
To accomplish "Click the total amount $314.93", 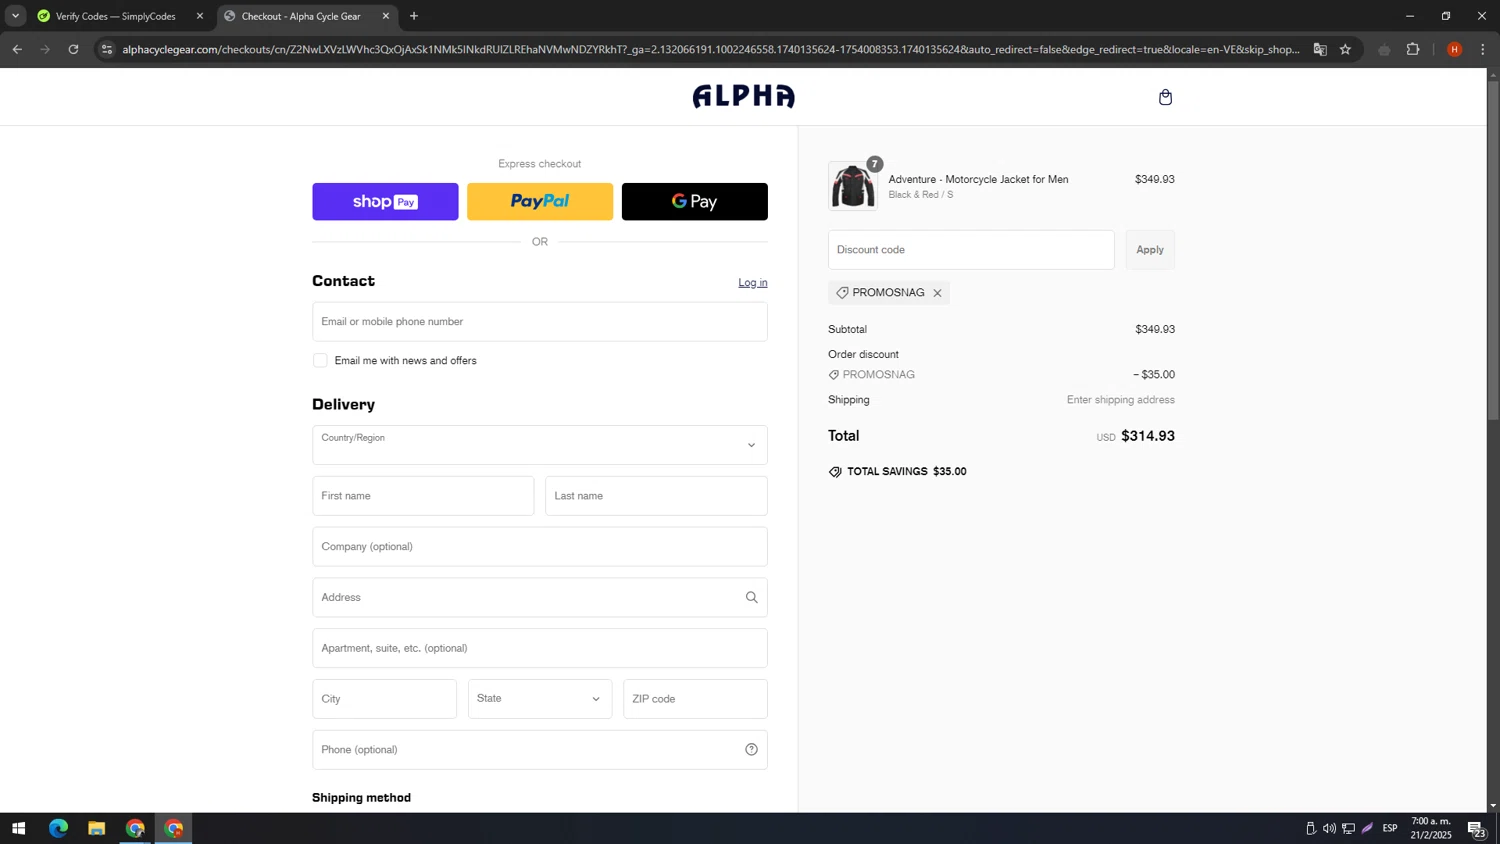I will point(1148,436).
